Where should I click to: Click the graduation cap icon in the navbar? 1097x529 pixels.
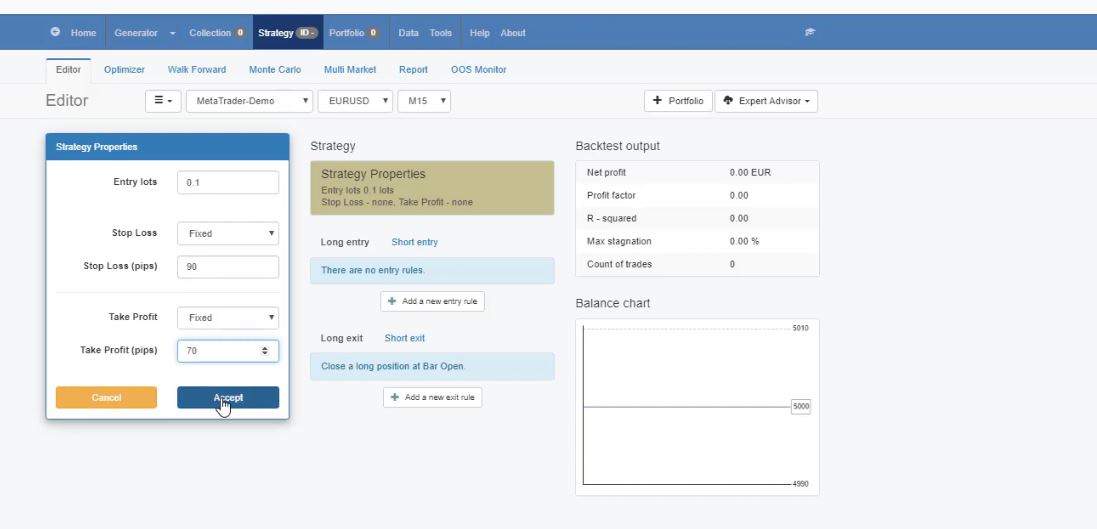(811, 33)
